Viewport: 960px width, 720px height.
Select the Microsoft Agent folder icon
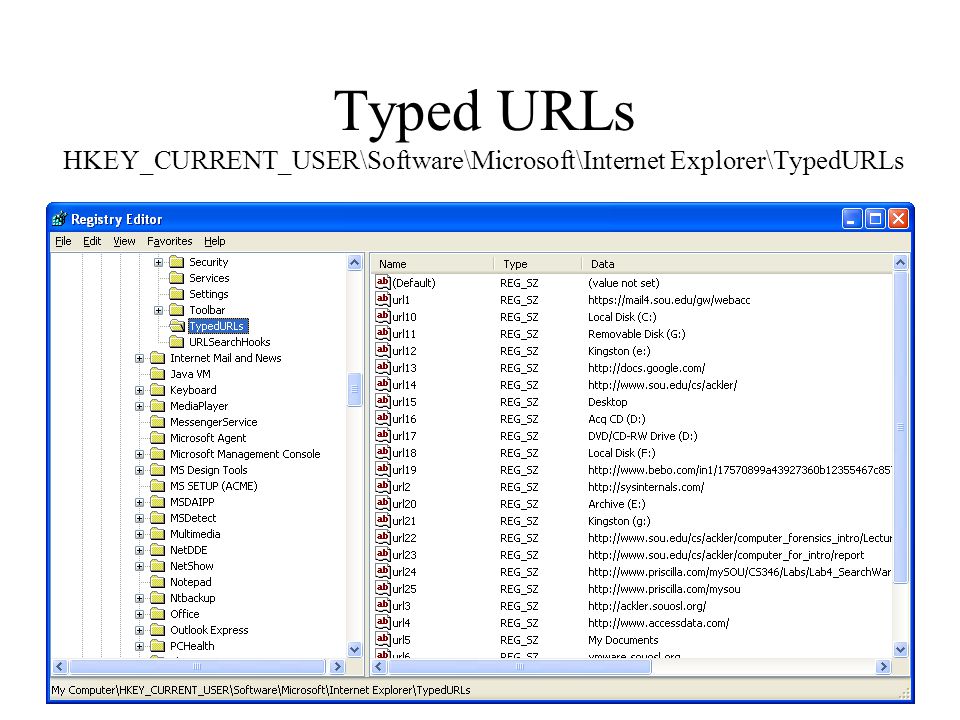[x=157, y=438]
